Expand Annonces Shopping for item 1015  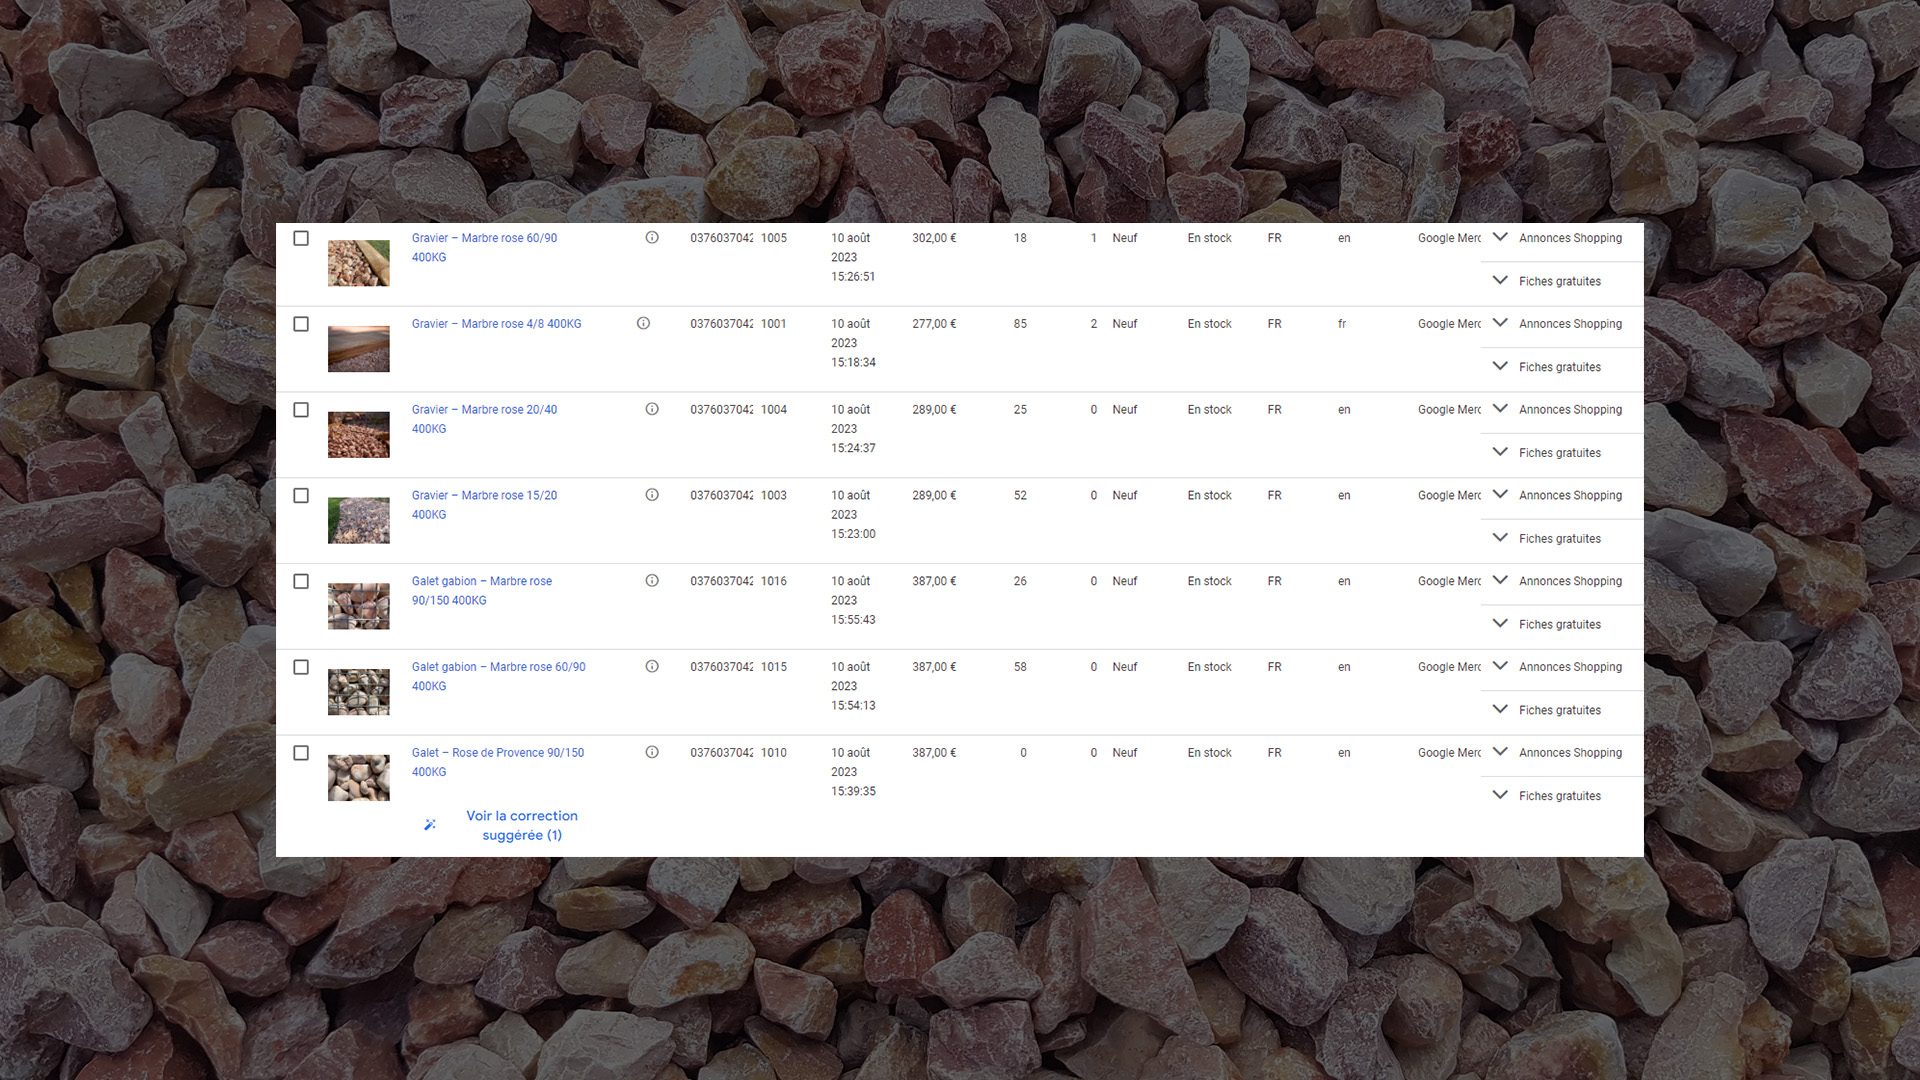1500,667
